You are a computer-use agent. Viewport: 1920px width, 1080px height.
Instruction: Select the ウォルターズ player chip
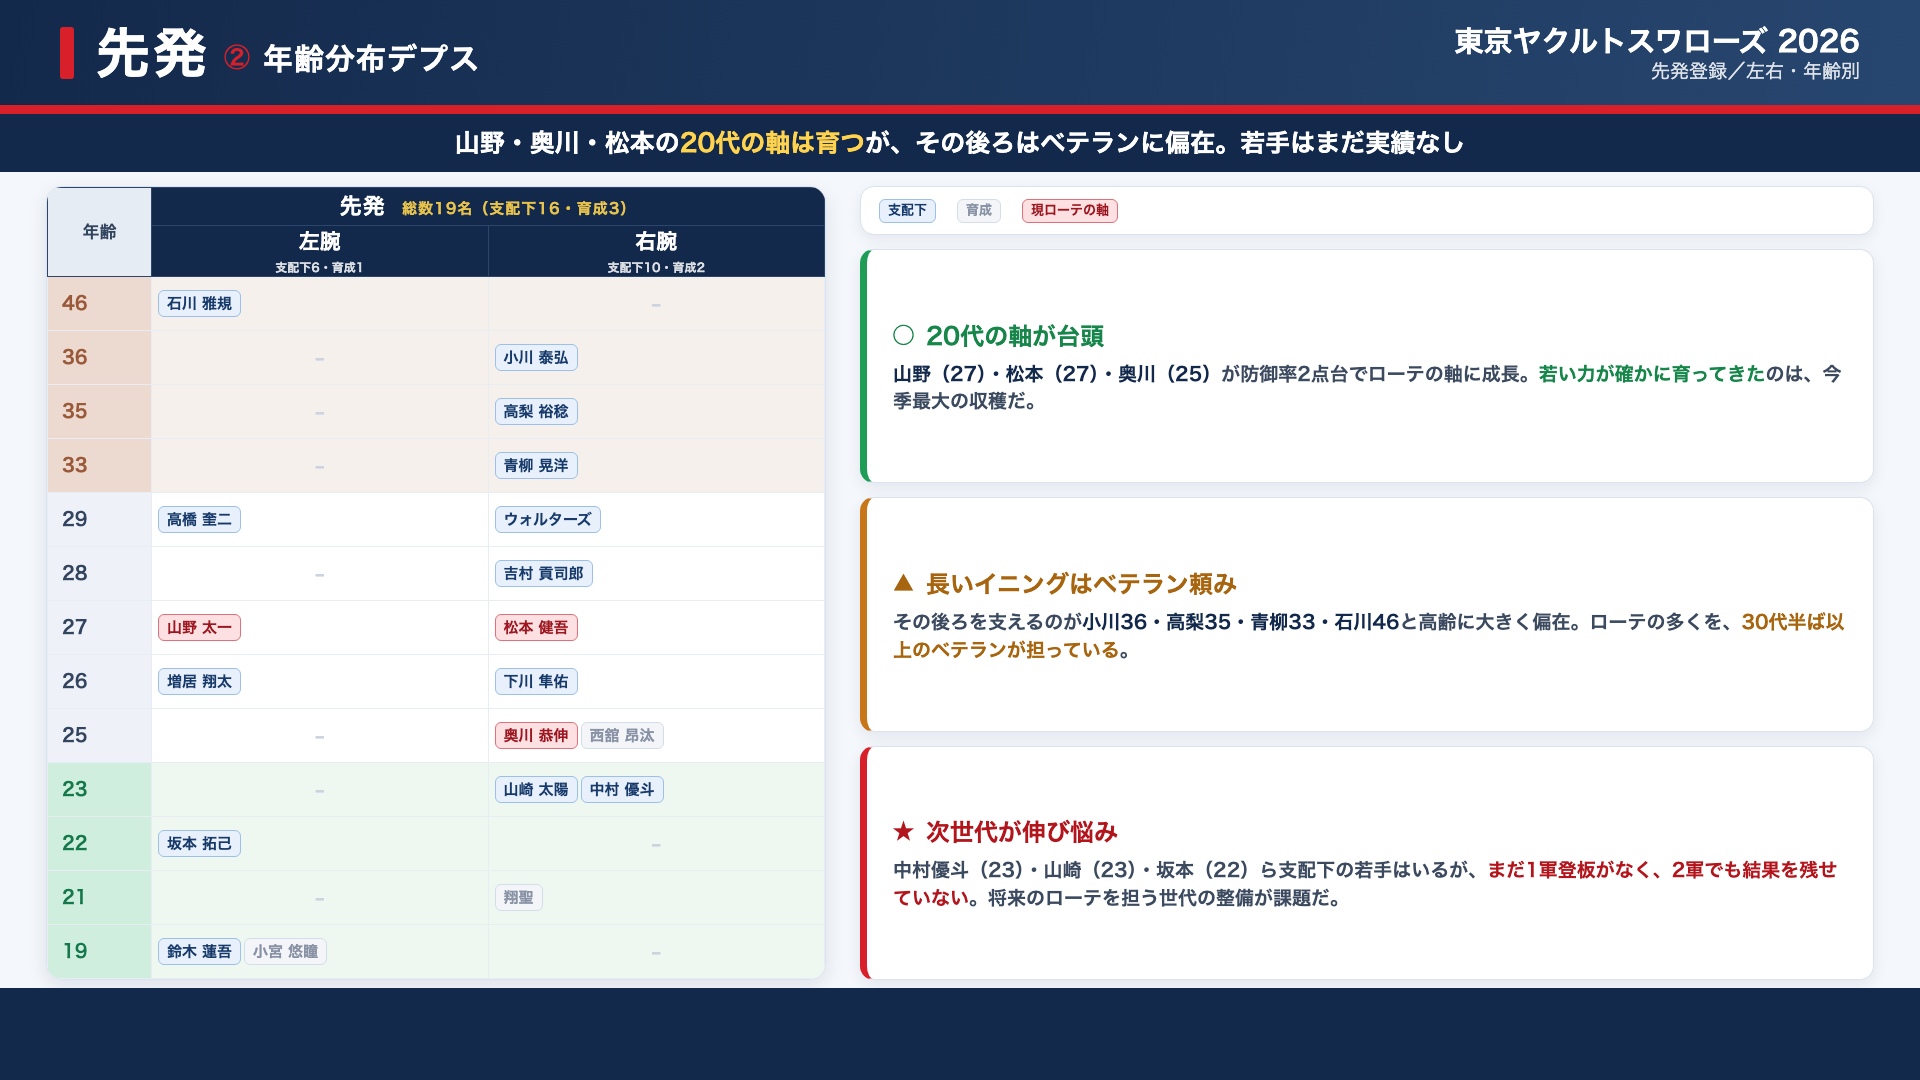pos(548,520)
